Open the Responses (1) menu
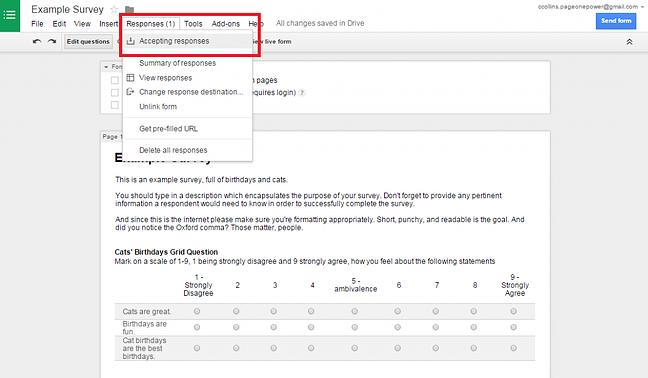 [x=150, y=24]
